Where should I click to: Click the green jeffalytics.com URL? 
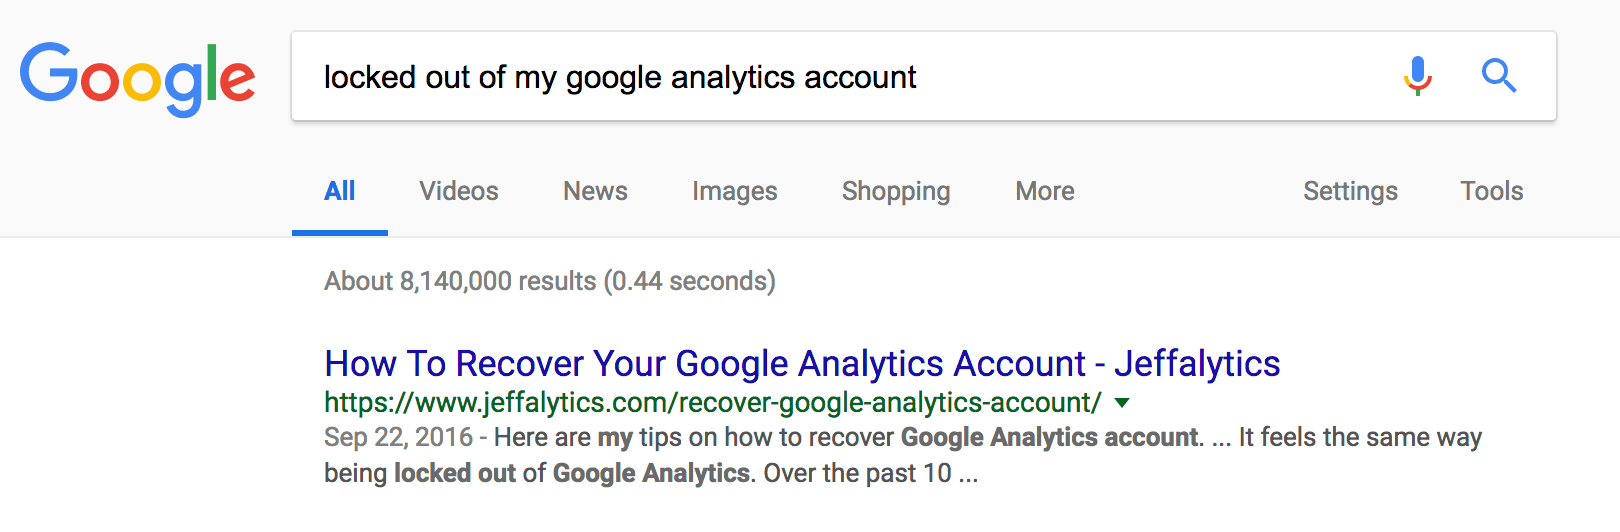click(x=712, y=403)
